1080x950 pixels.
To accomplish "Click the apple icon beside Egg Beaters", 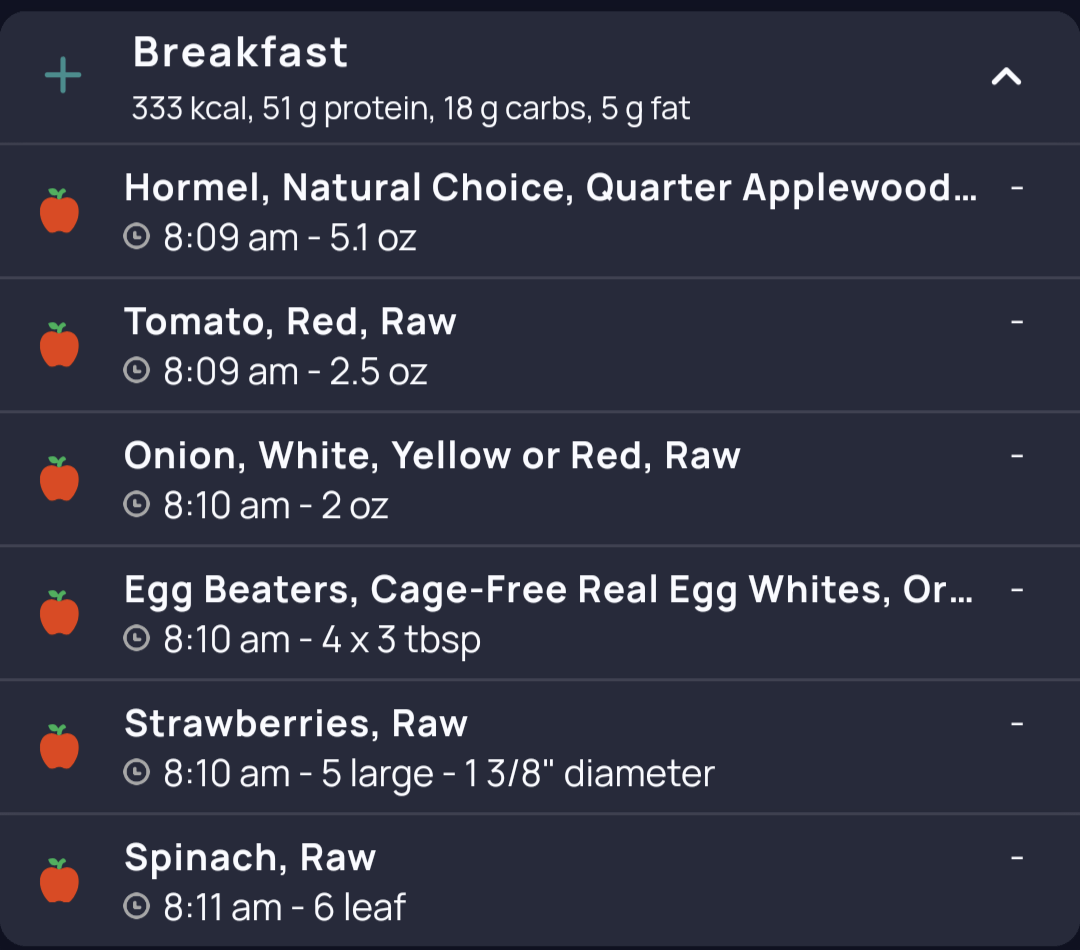I will [x=59, y=612].
